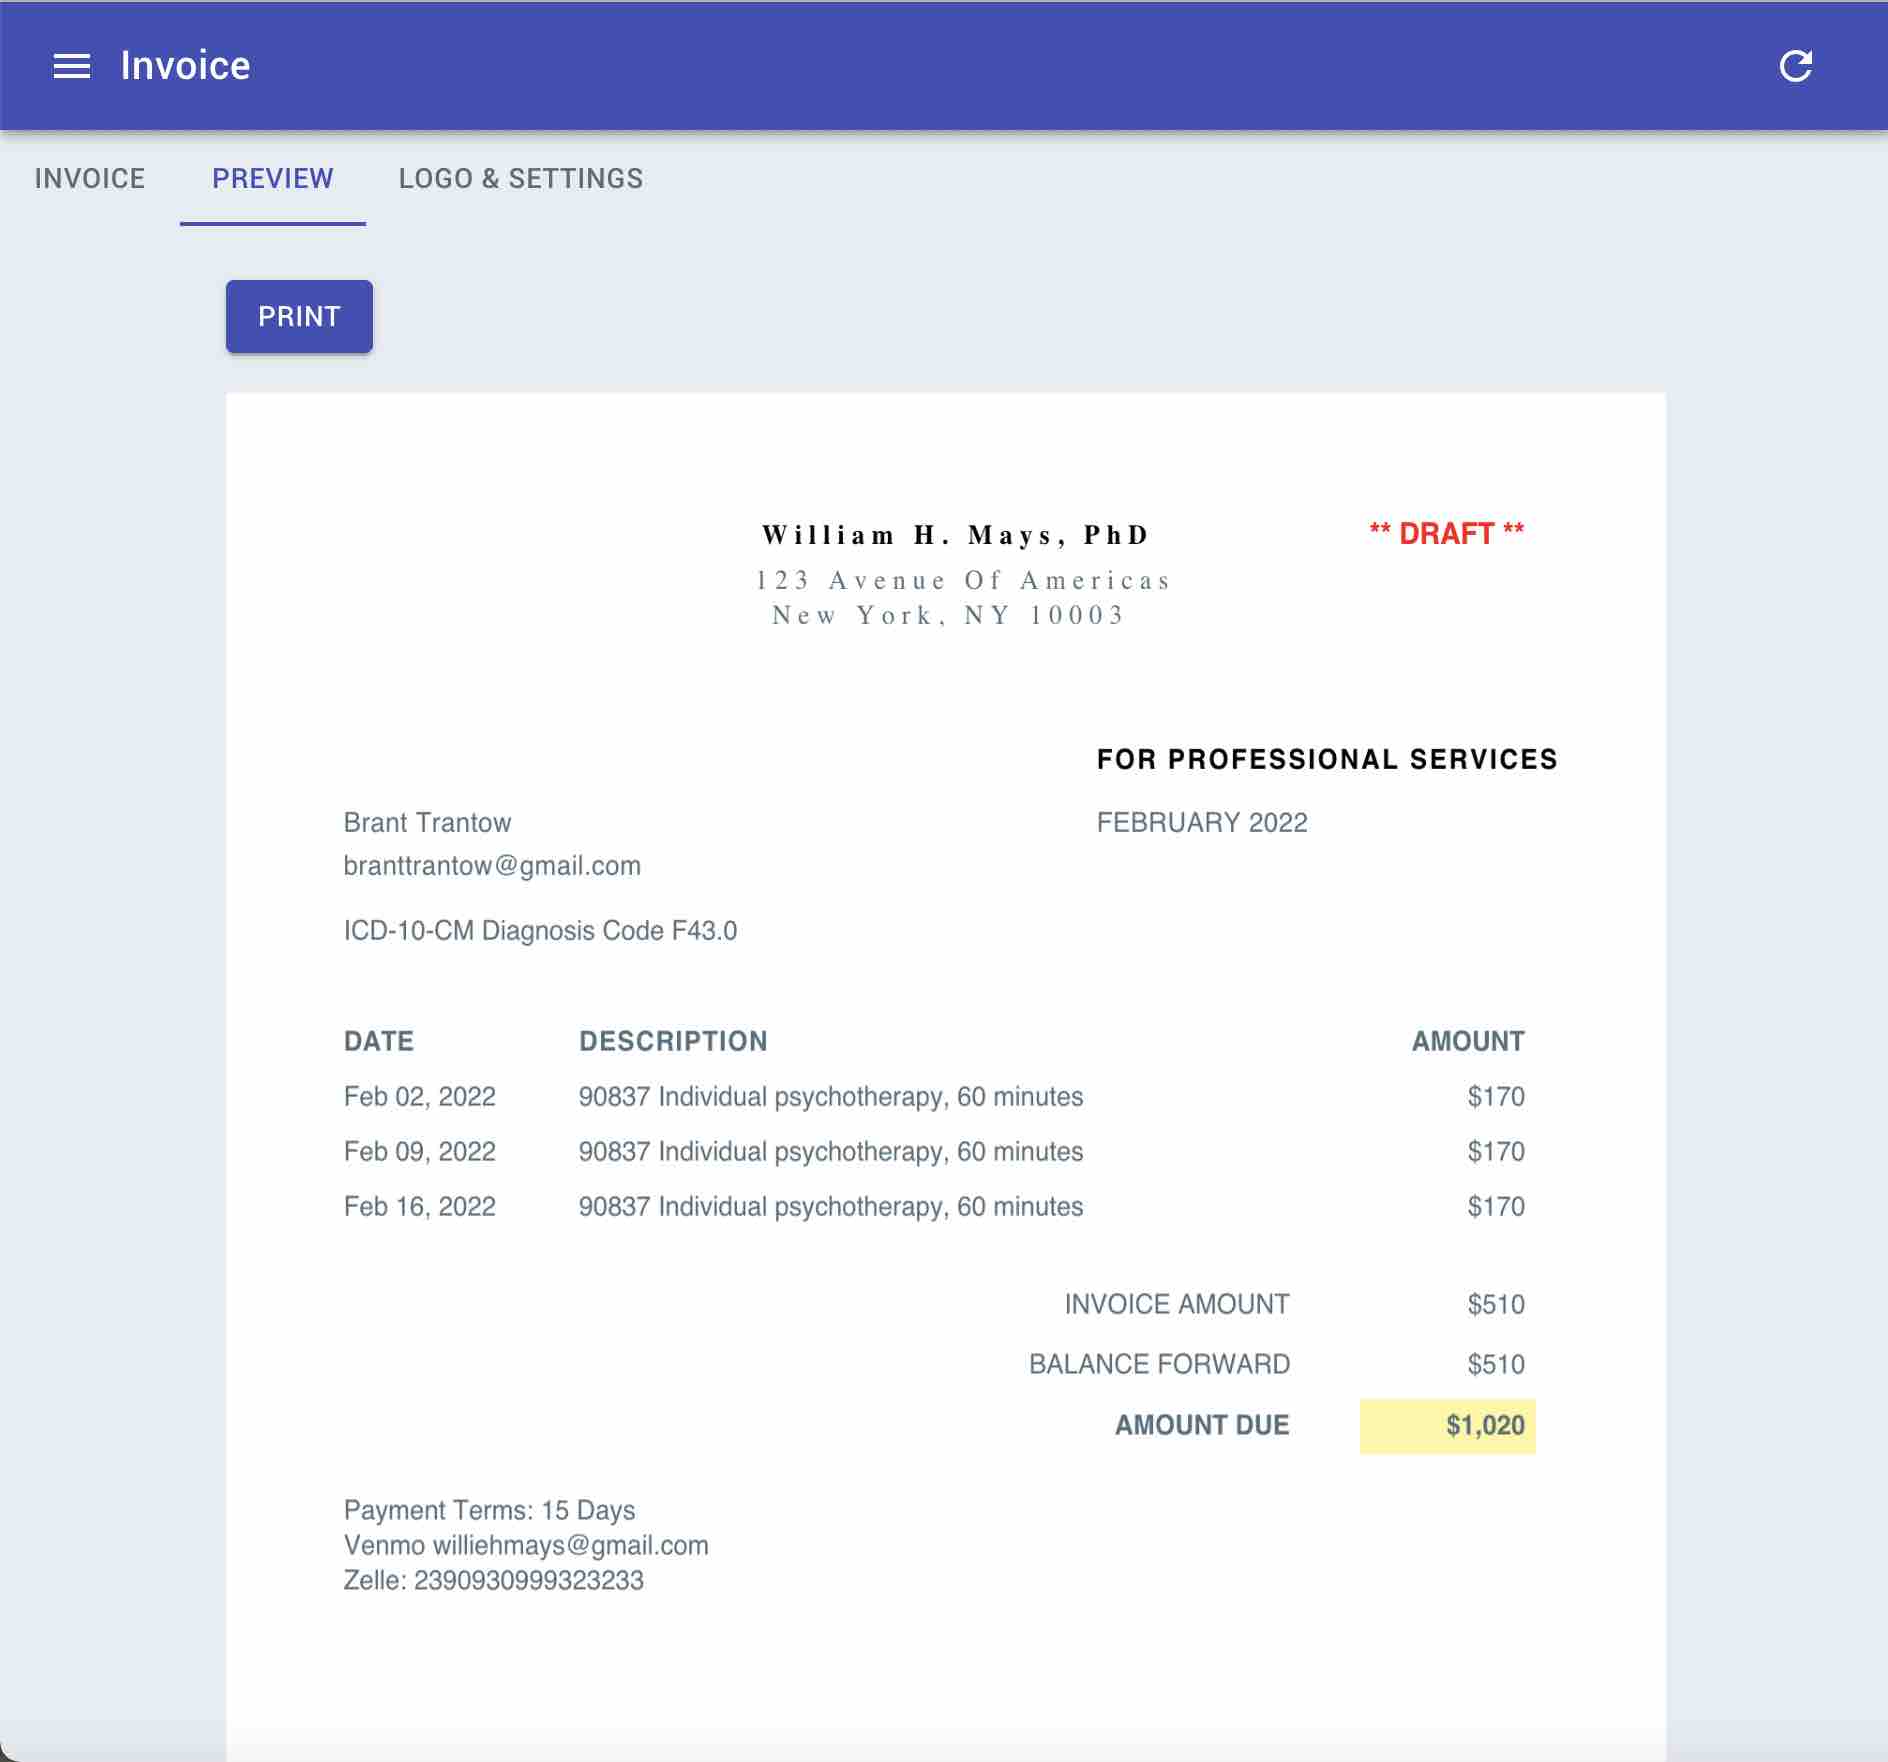
Task: Click the BALANCE FORWARD value $510
Action: point(1495,1363)
